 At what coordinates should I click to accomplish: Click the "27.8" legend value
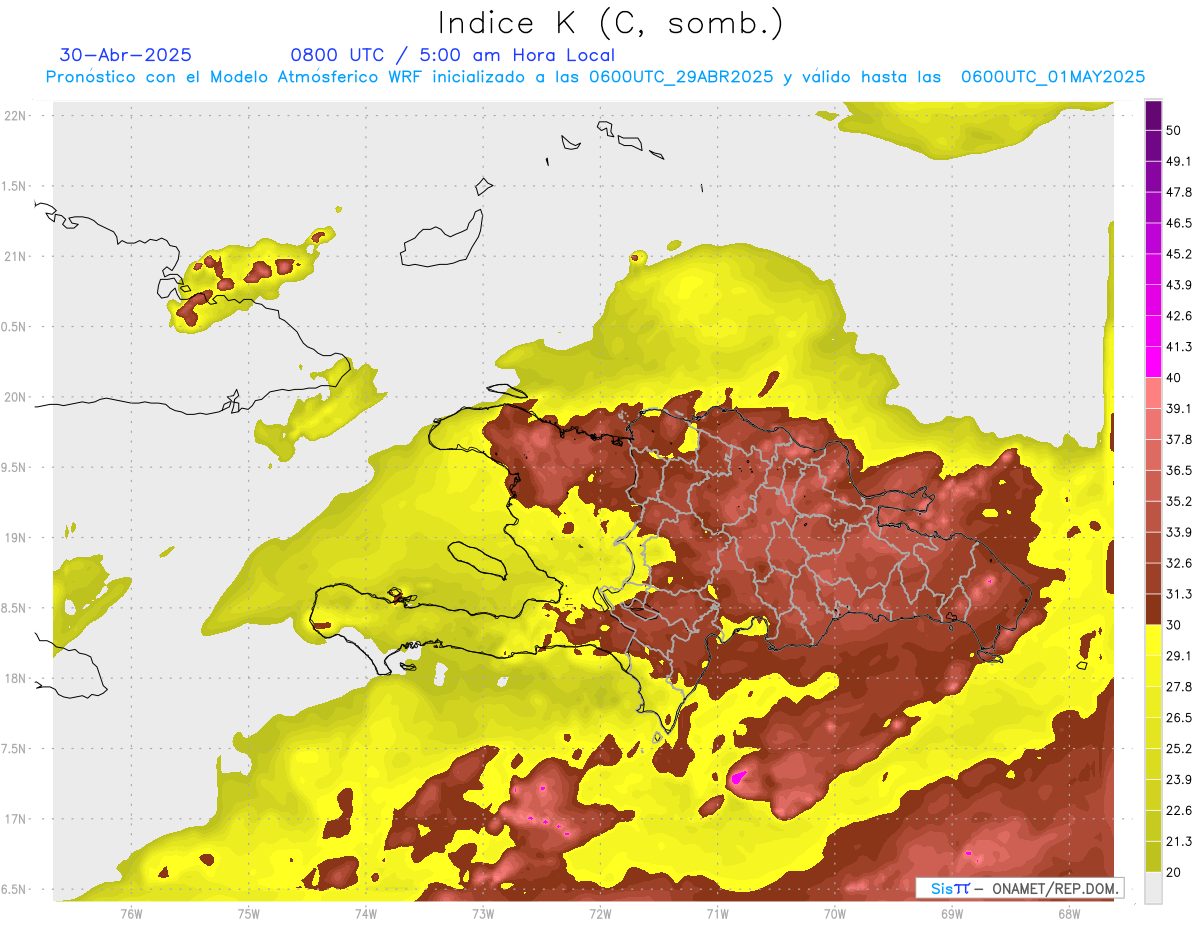tap(1178, 687)
